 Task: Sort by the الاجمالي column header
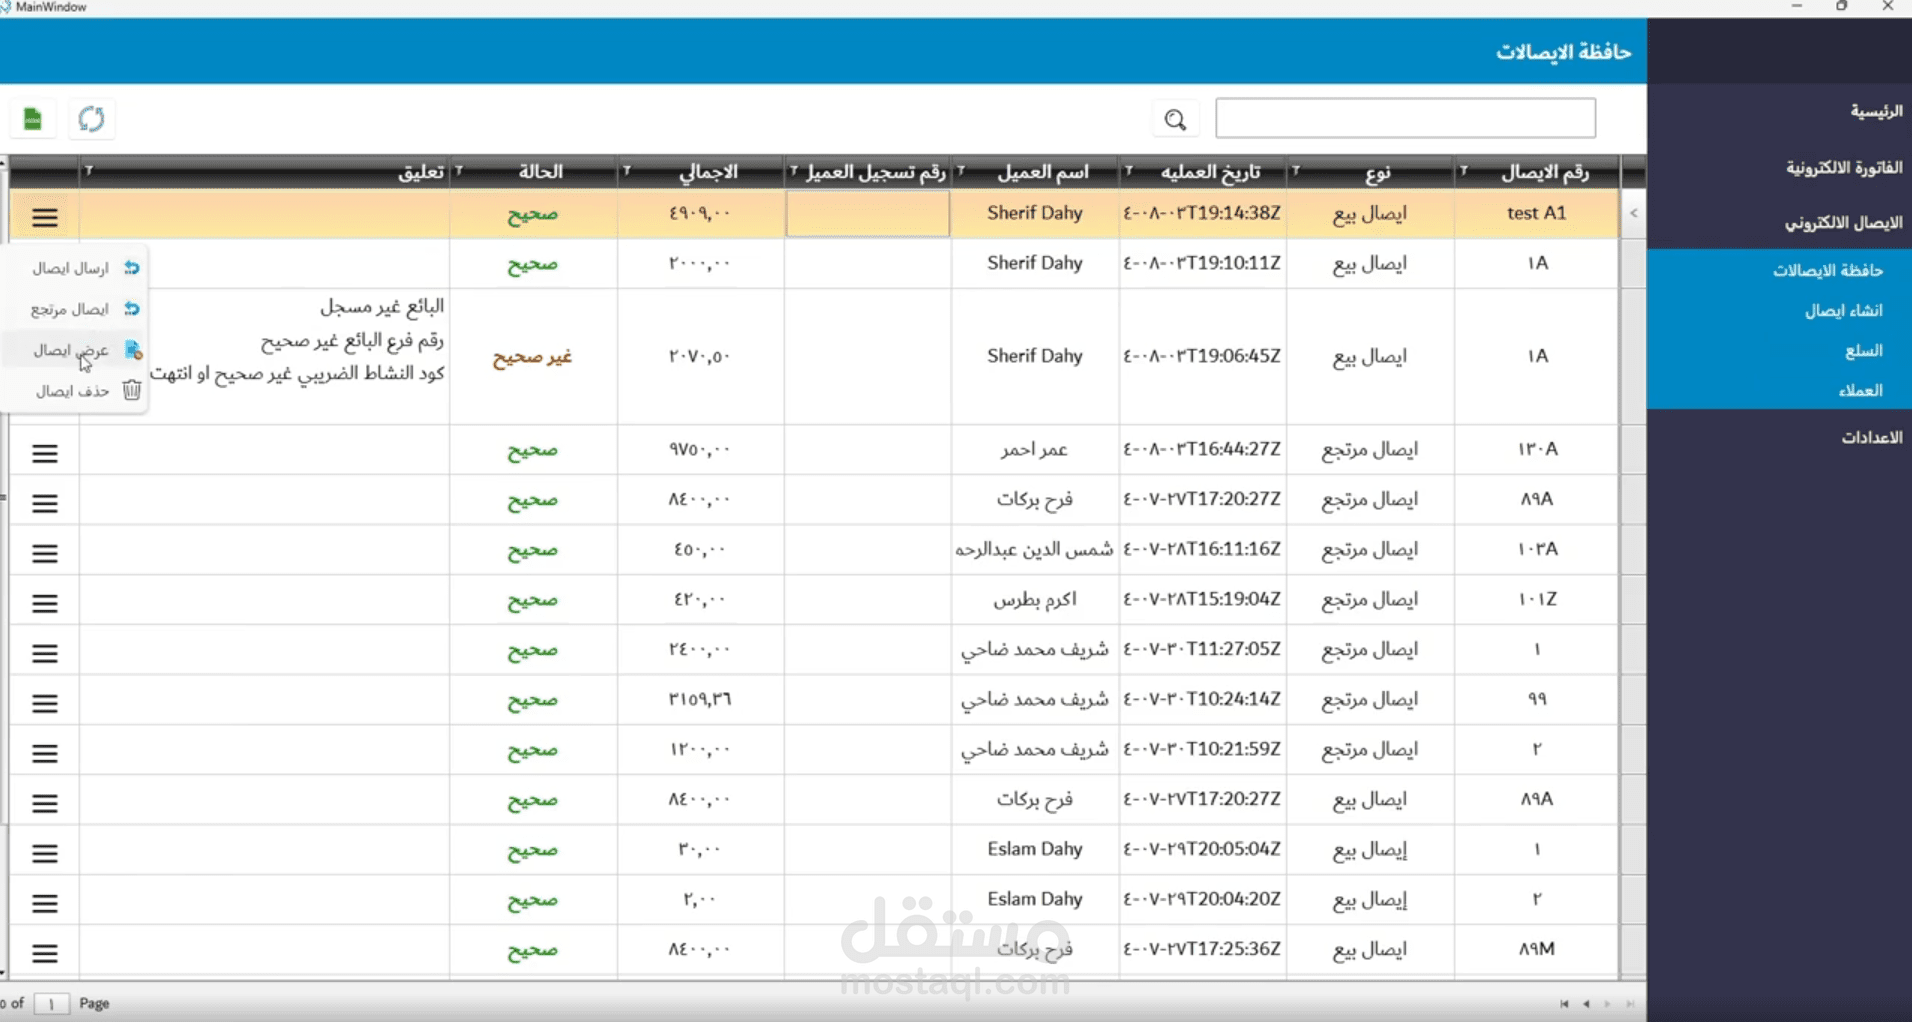pyautogui.click(x=708, y=172)
